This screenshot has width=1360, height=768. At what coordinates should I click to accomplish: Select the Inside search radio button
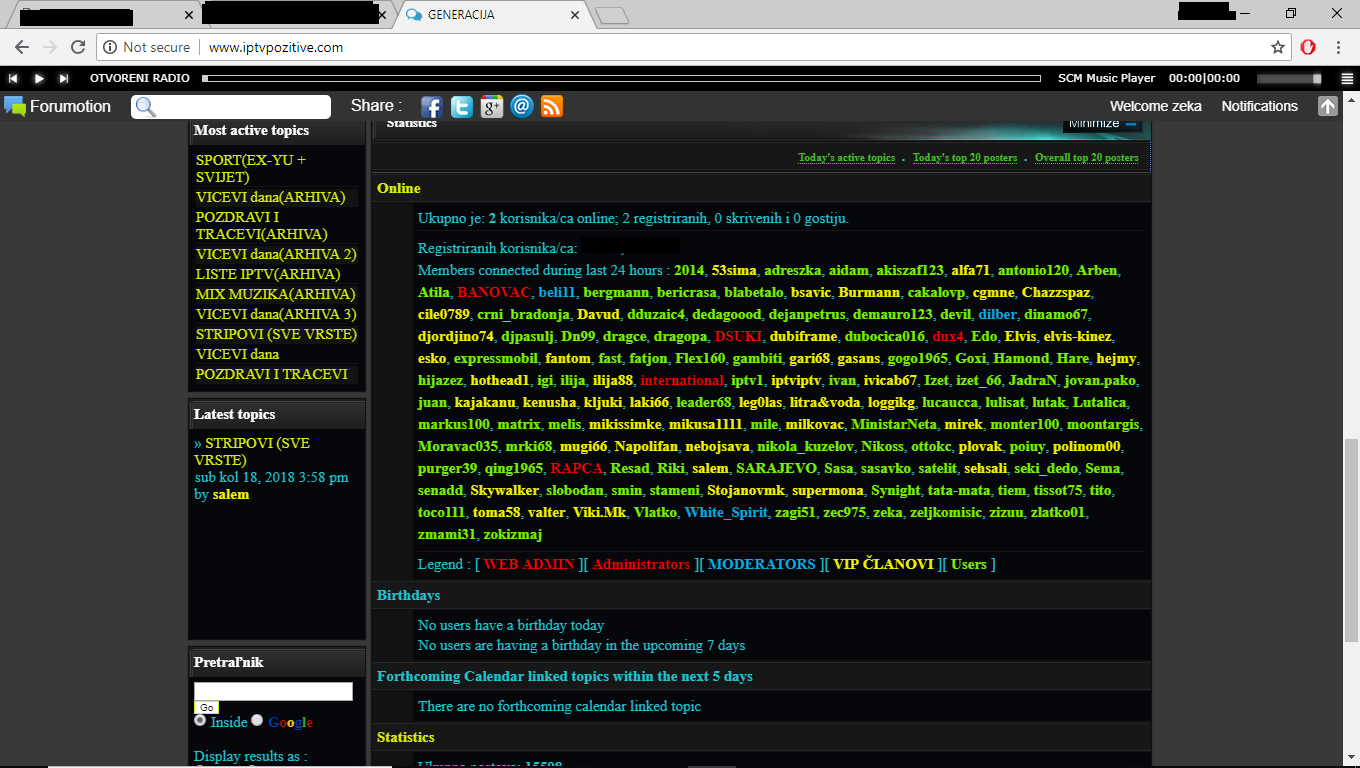coord(200,720)
